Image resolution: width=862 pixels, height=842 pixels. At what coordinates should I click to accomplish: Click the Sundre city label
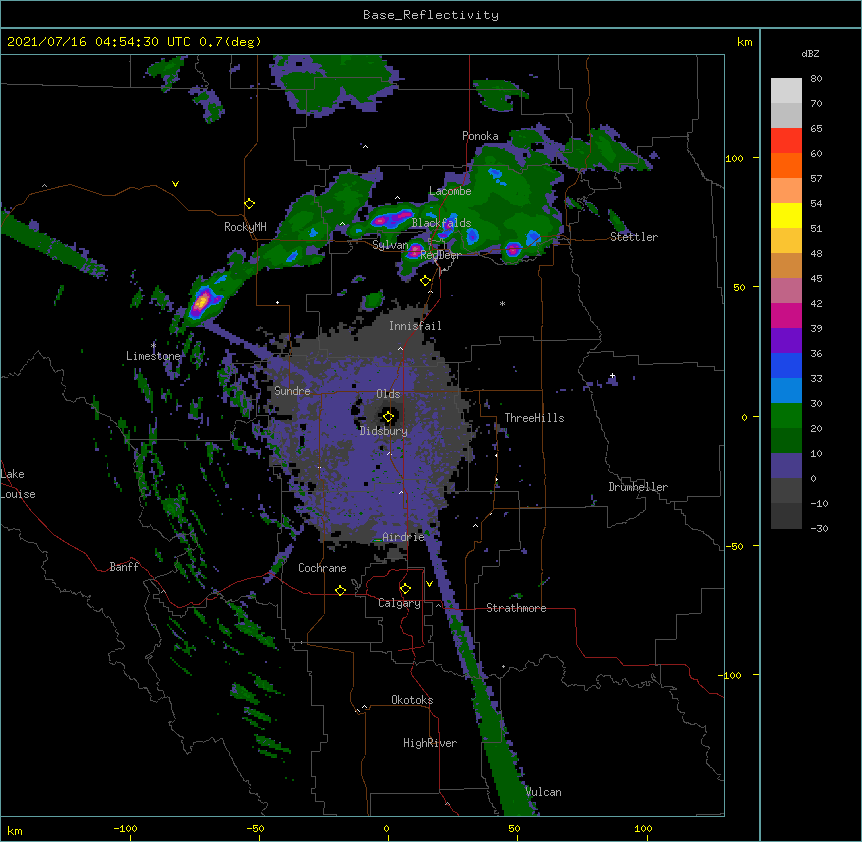click(x=292, y=391)
